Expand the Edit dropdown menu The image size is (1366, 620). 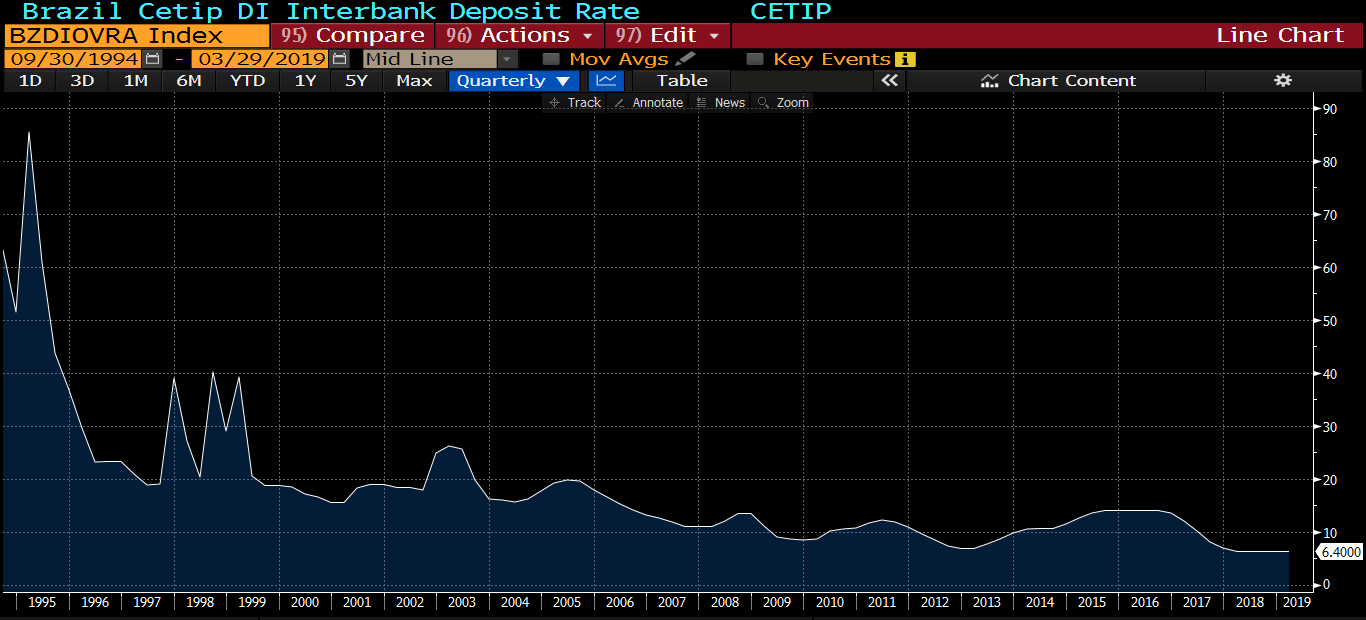(667, 35)
